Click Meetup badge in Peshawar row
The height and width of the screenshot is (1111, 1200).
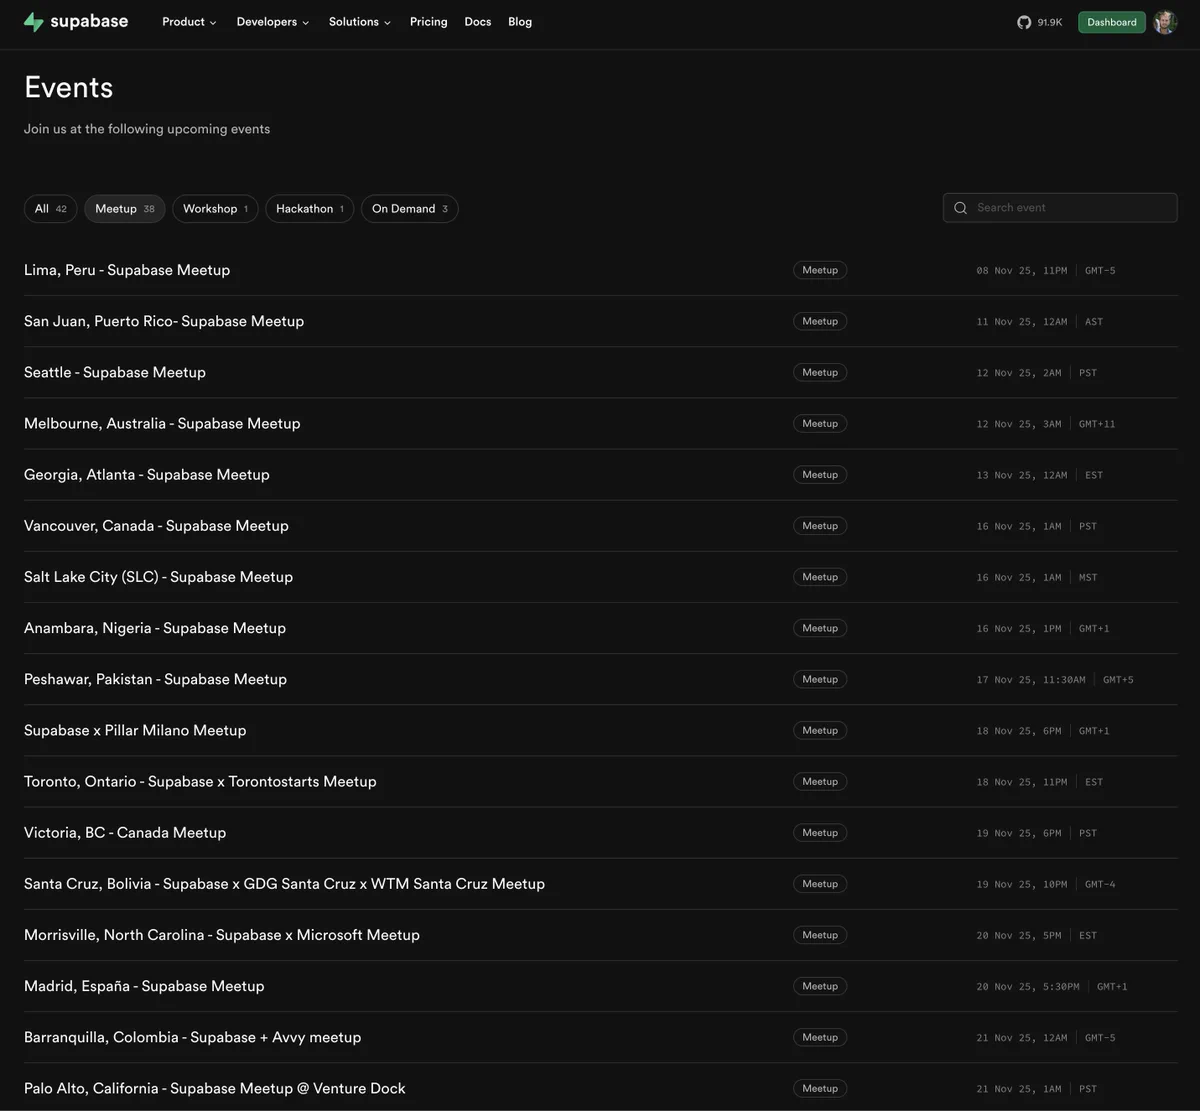point(820,679)
